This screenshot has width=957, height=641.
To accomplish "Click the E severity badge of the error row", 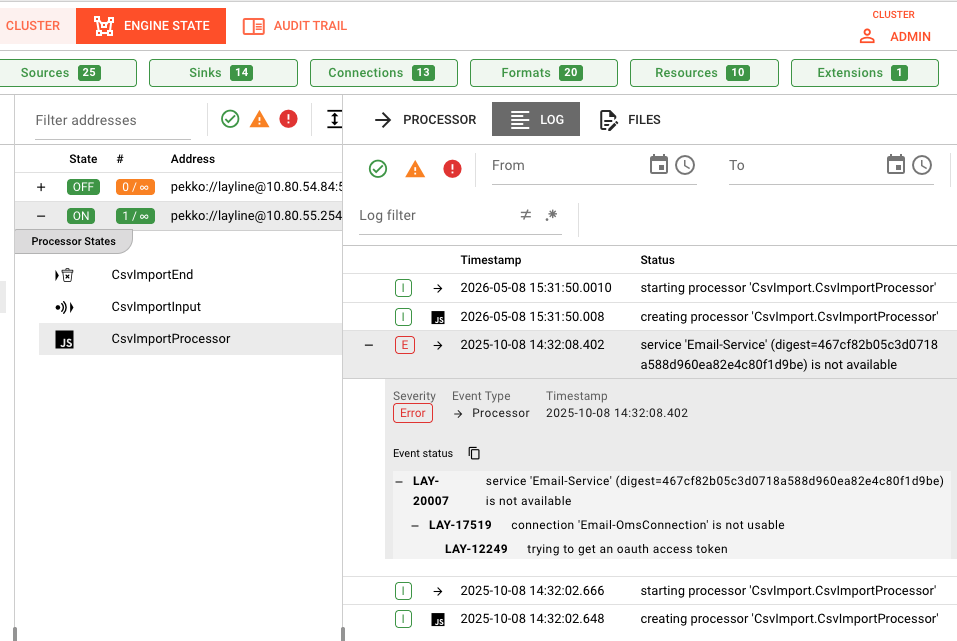I will [404, 345].
